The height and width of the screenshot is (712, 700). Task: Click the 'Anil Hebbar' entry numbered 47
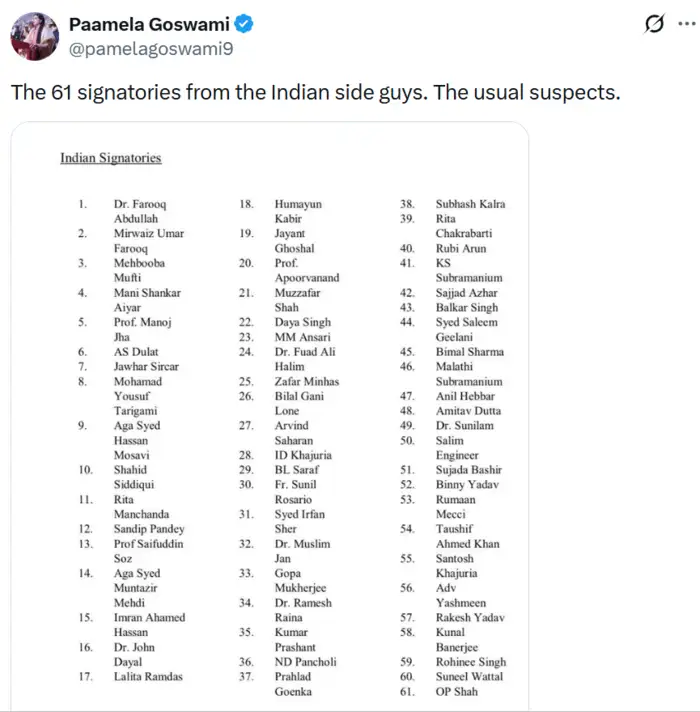[465, 396]
